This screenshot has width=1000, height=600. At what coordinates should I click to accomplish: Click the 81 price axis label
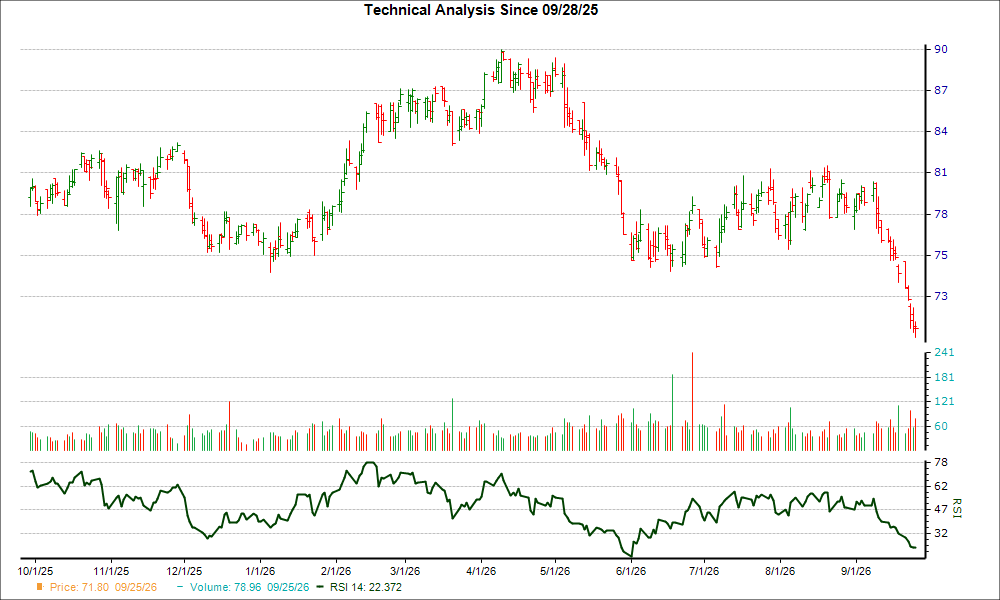(x=941, y=173)
